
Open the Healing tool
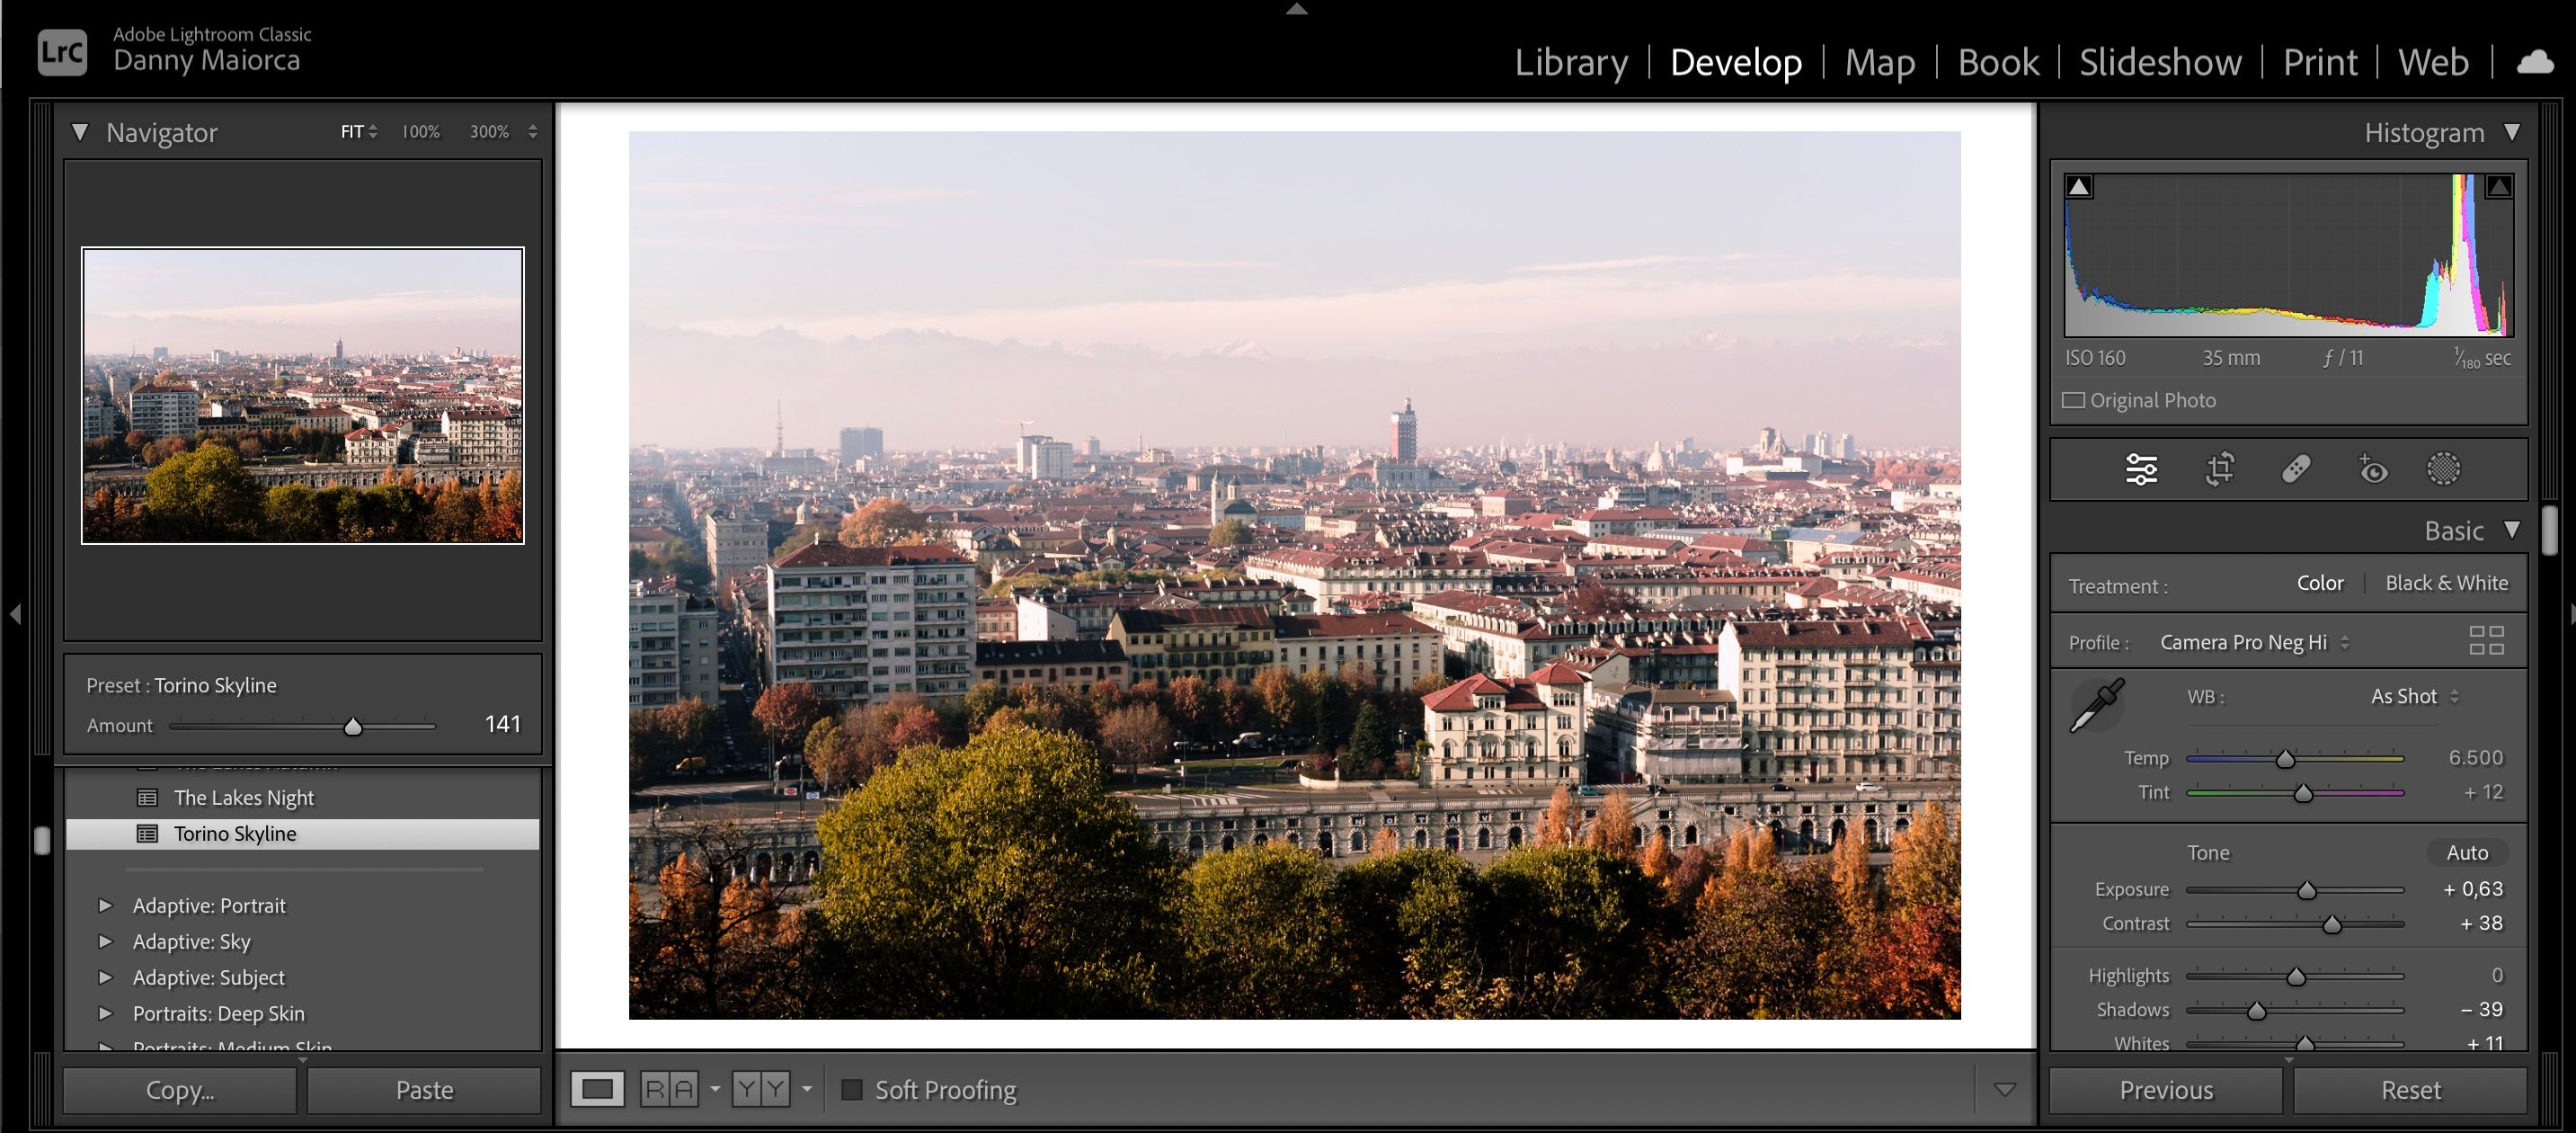click(x=2295, y=469)
